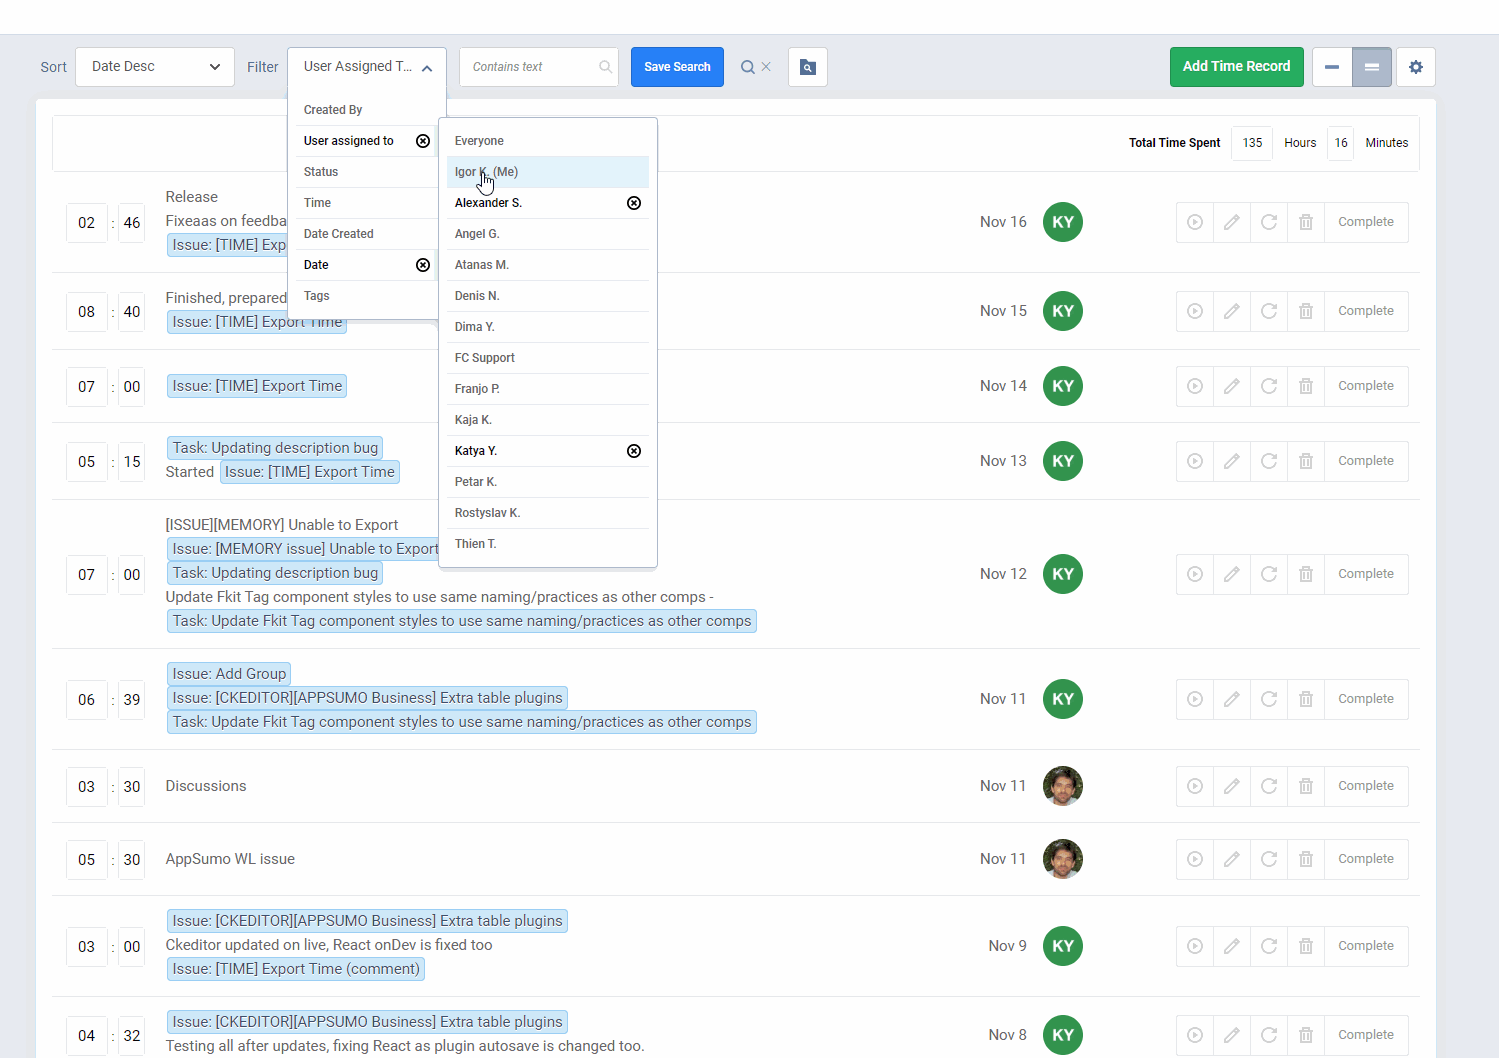Mark Nov 16 record as Complete
The image size is (1499, 1058).
pyautogui.click(x=1366, y=222)
